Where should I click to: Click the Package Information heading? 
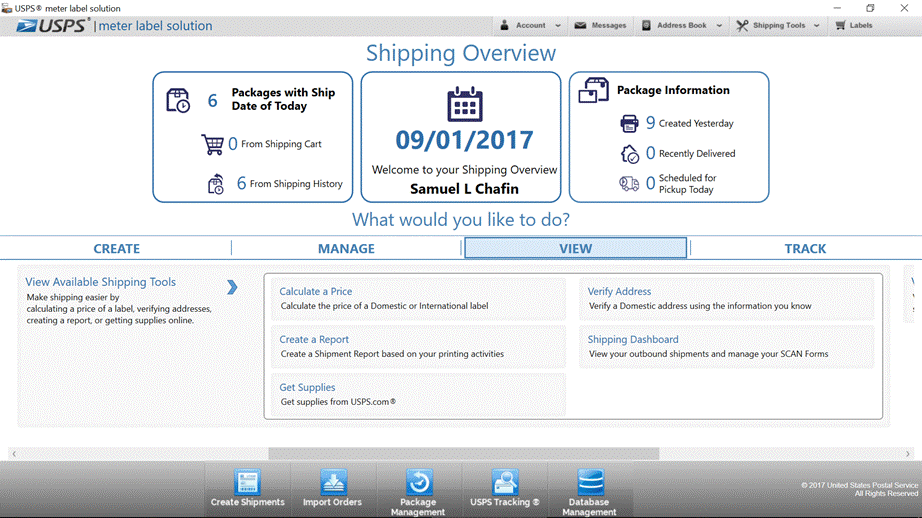point(673,90)
